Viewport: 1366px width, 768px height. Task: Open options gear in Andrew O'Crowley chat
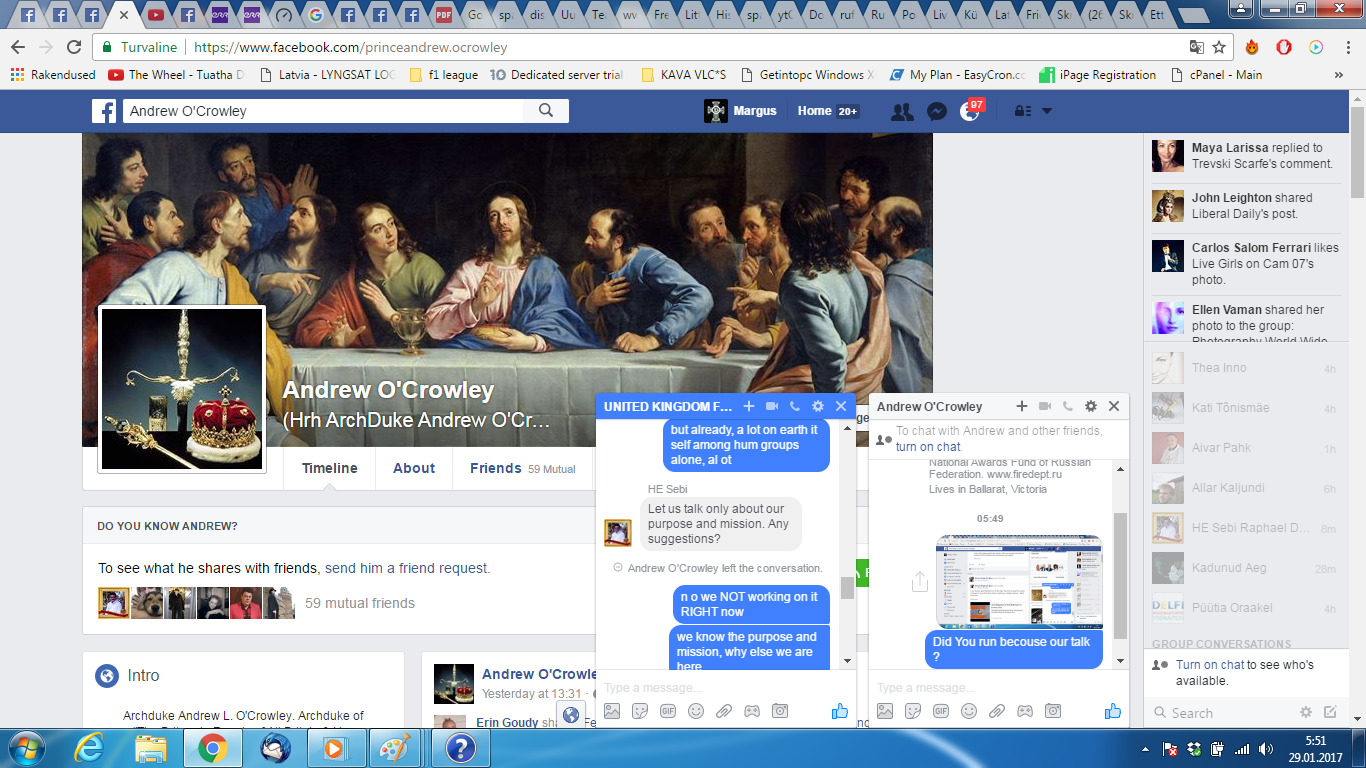[x=1091, y=406]
